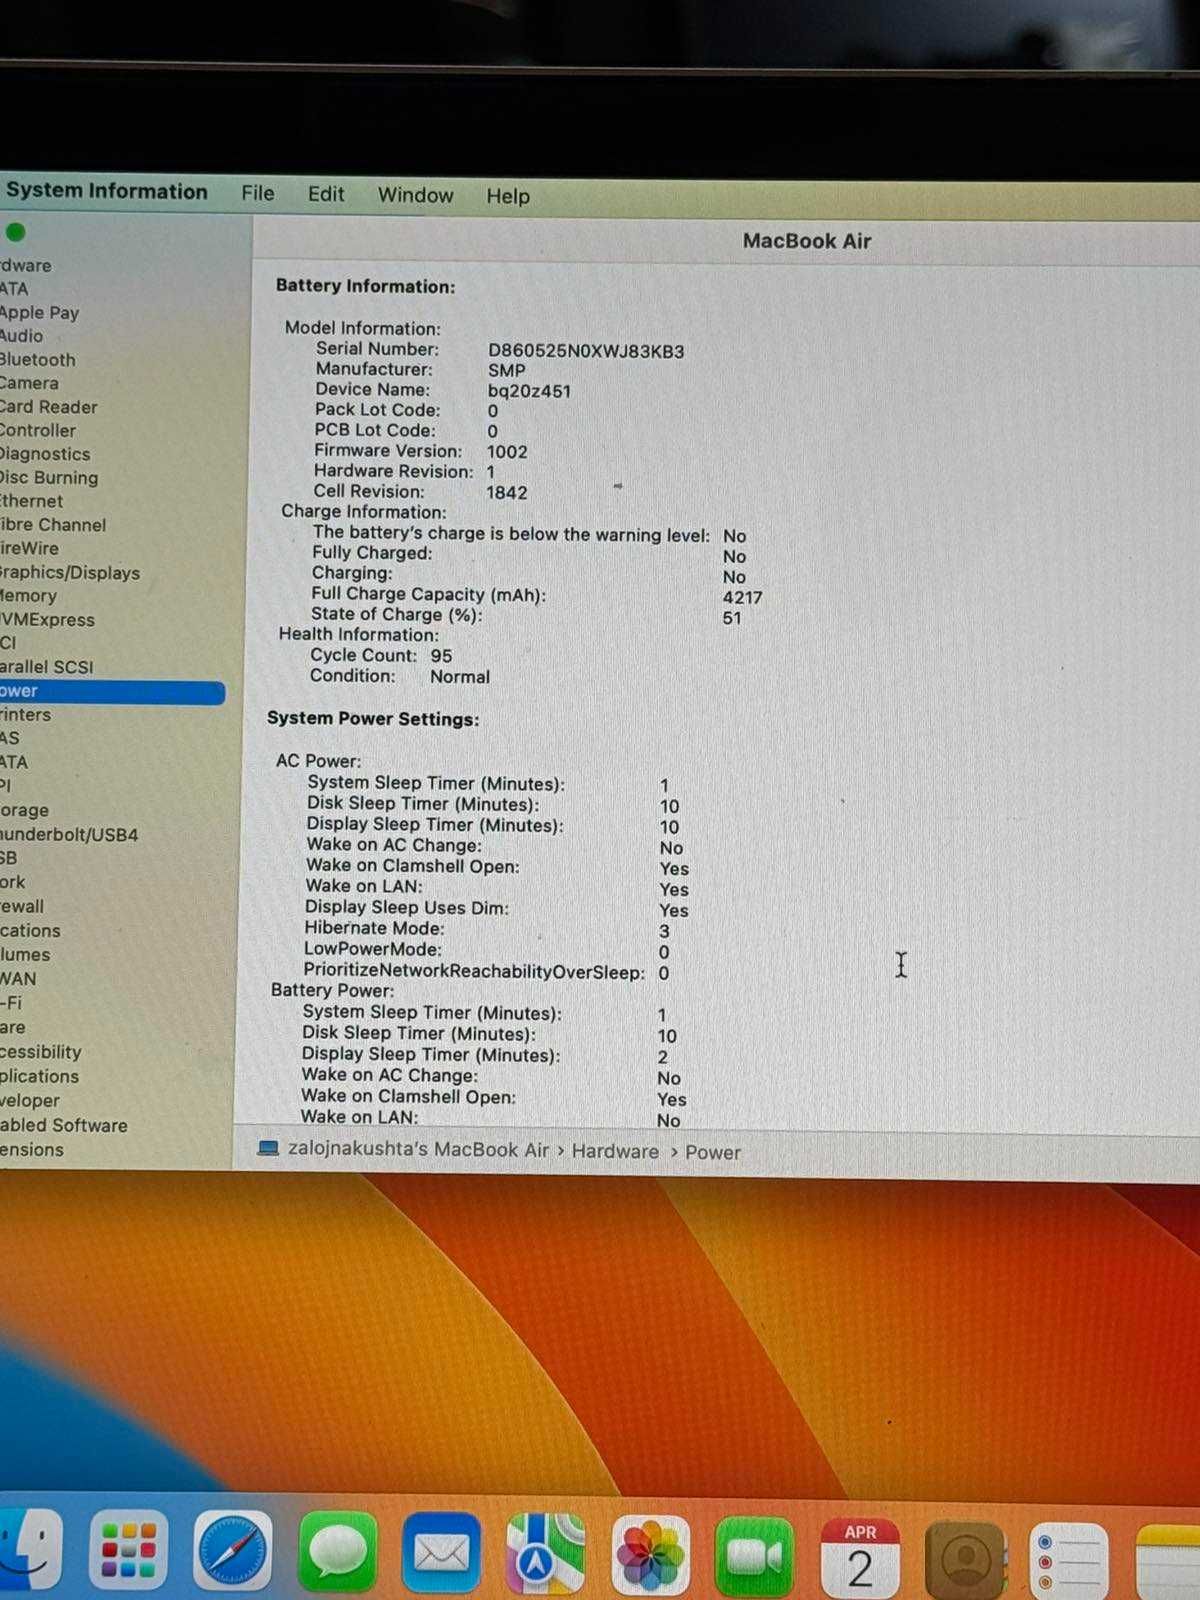
Task: Select WWAN in the sidebar
Action: point(18,979)
